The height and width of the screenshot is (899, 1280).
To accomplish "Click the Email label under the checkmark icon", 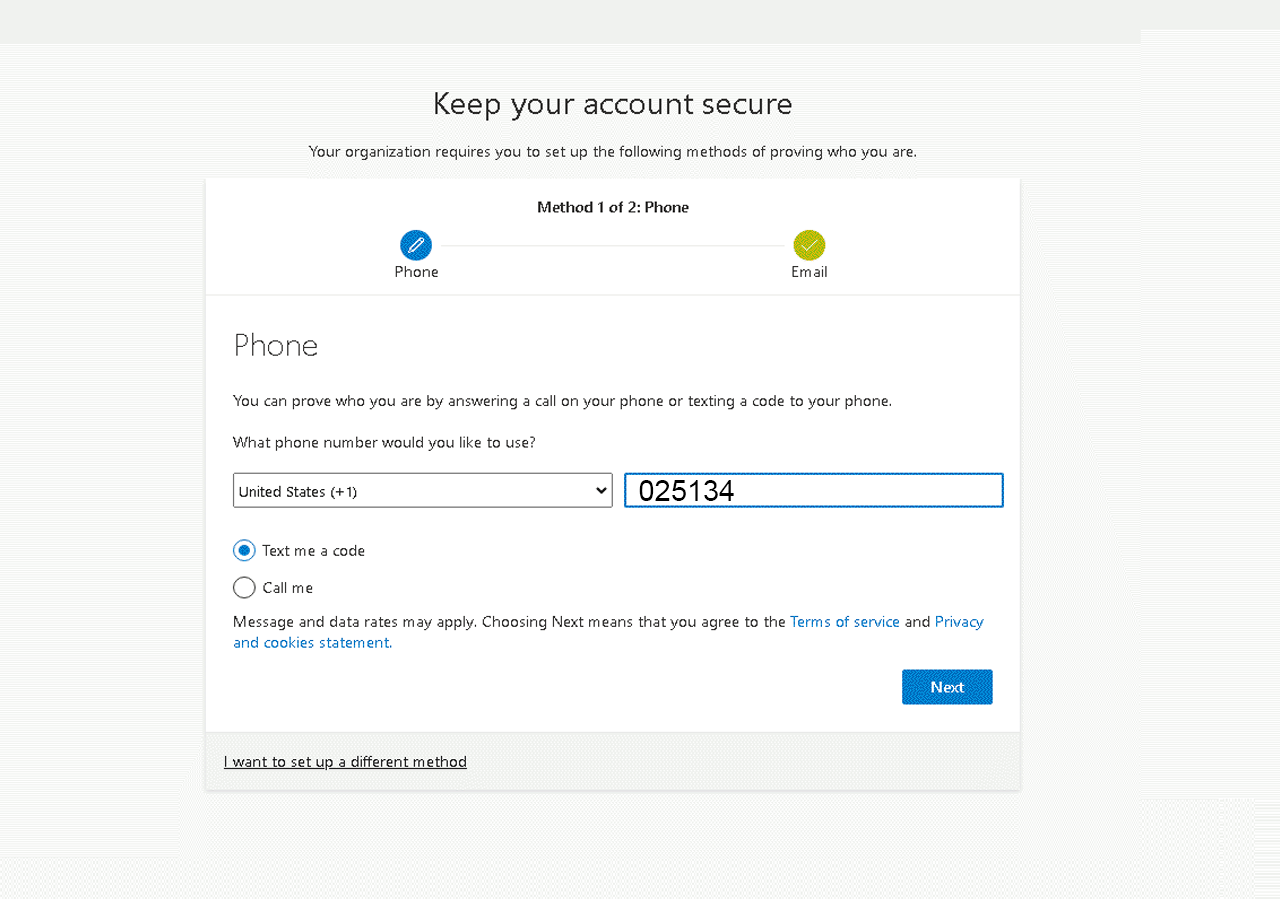I will 809,272.
